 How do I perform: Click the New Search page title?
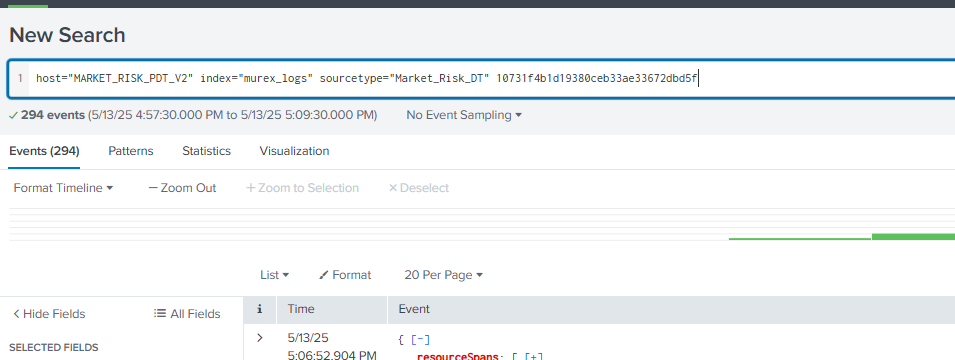click(x=67, y=35)
